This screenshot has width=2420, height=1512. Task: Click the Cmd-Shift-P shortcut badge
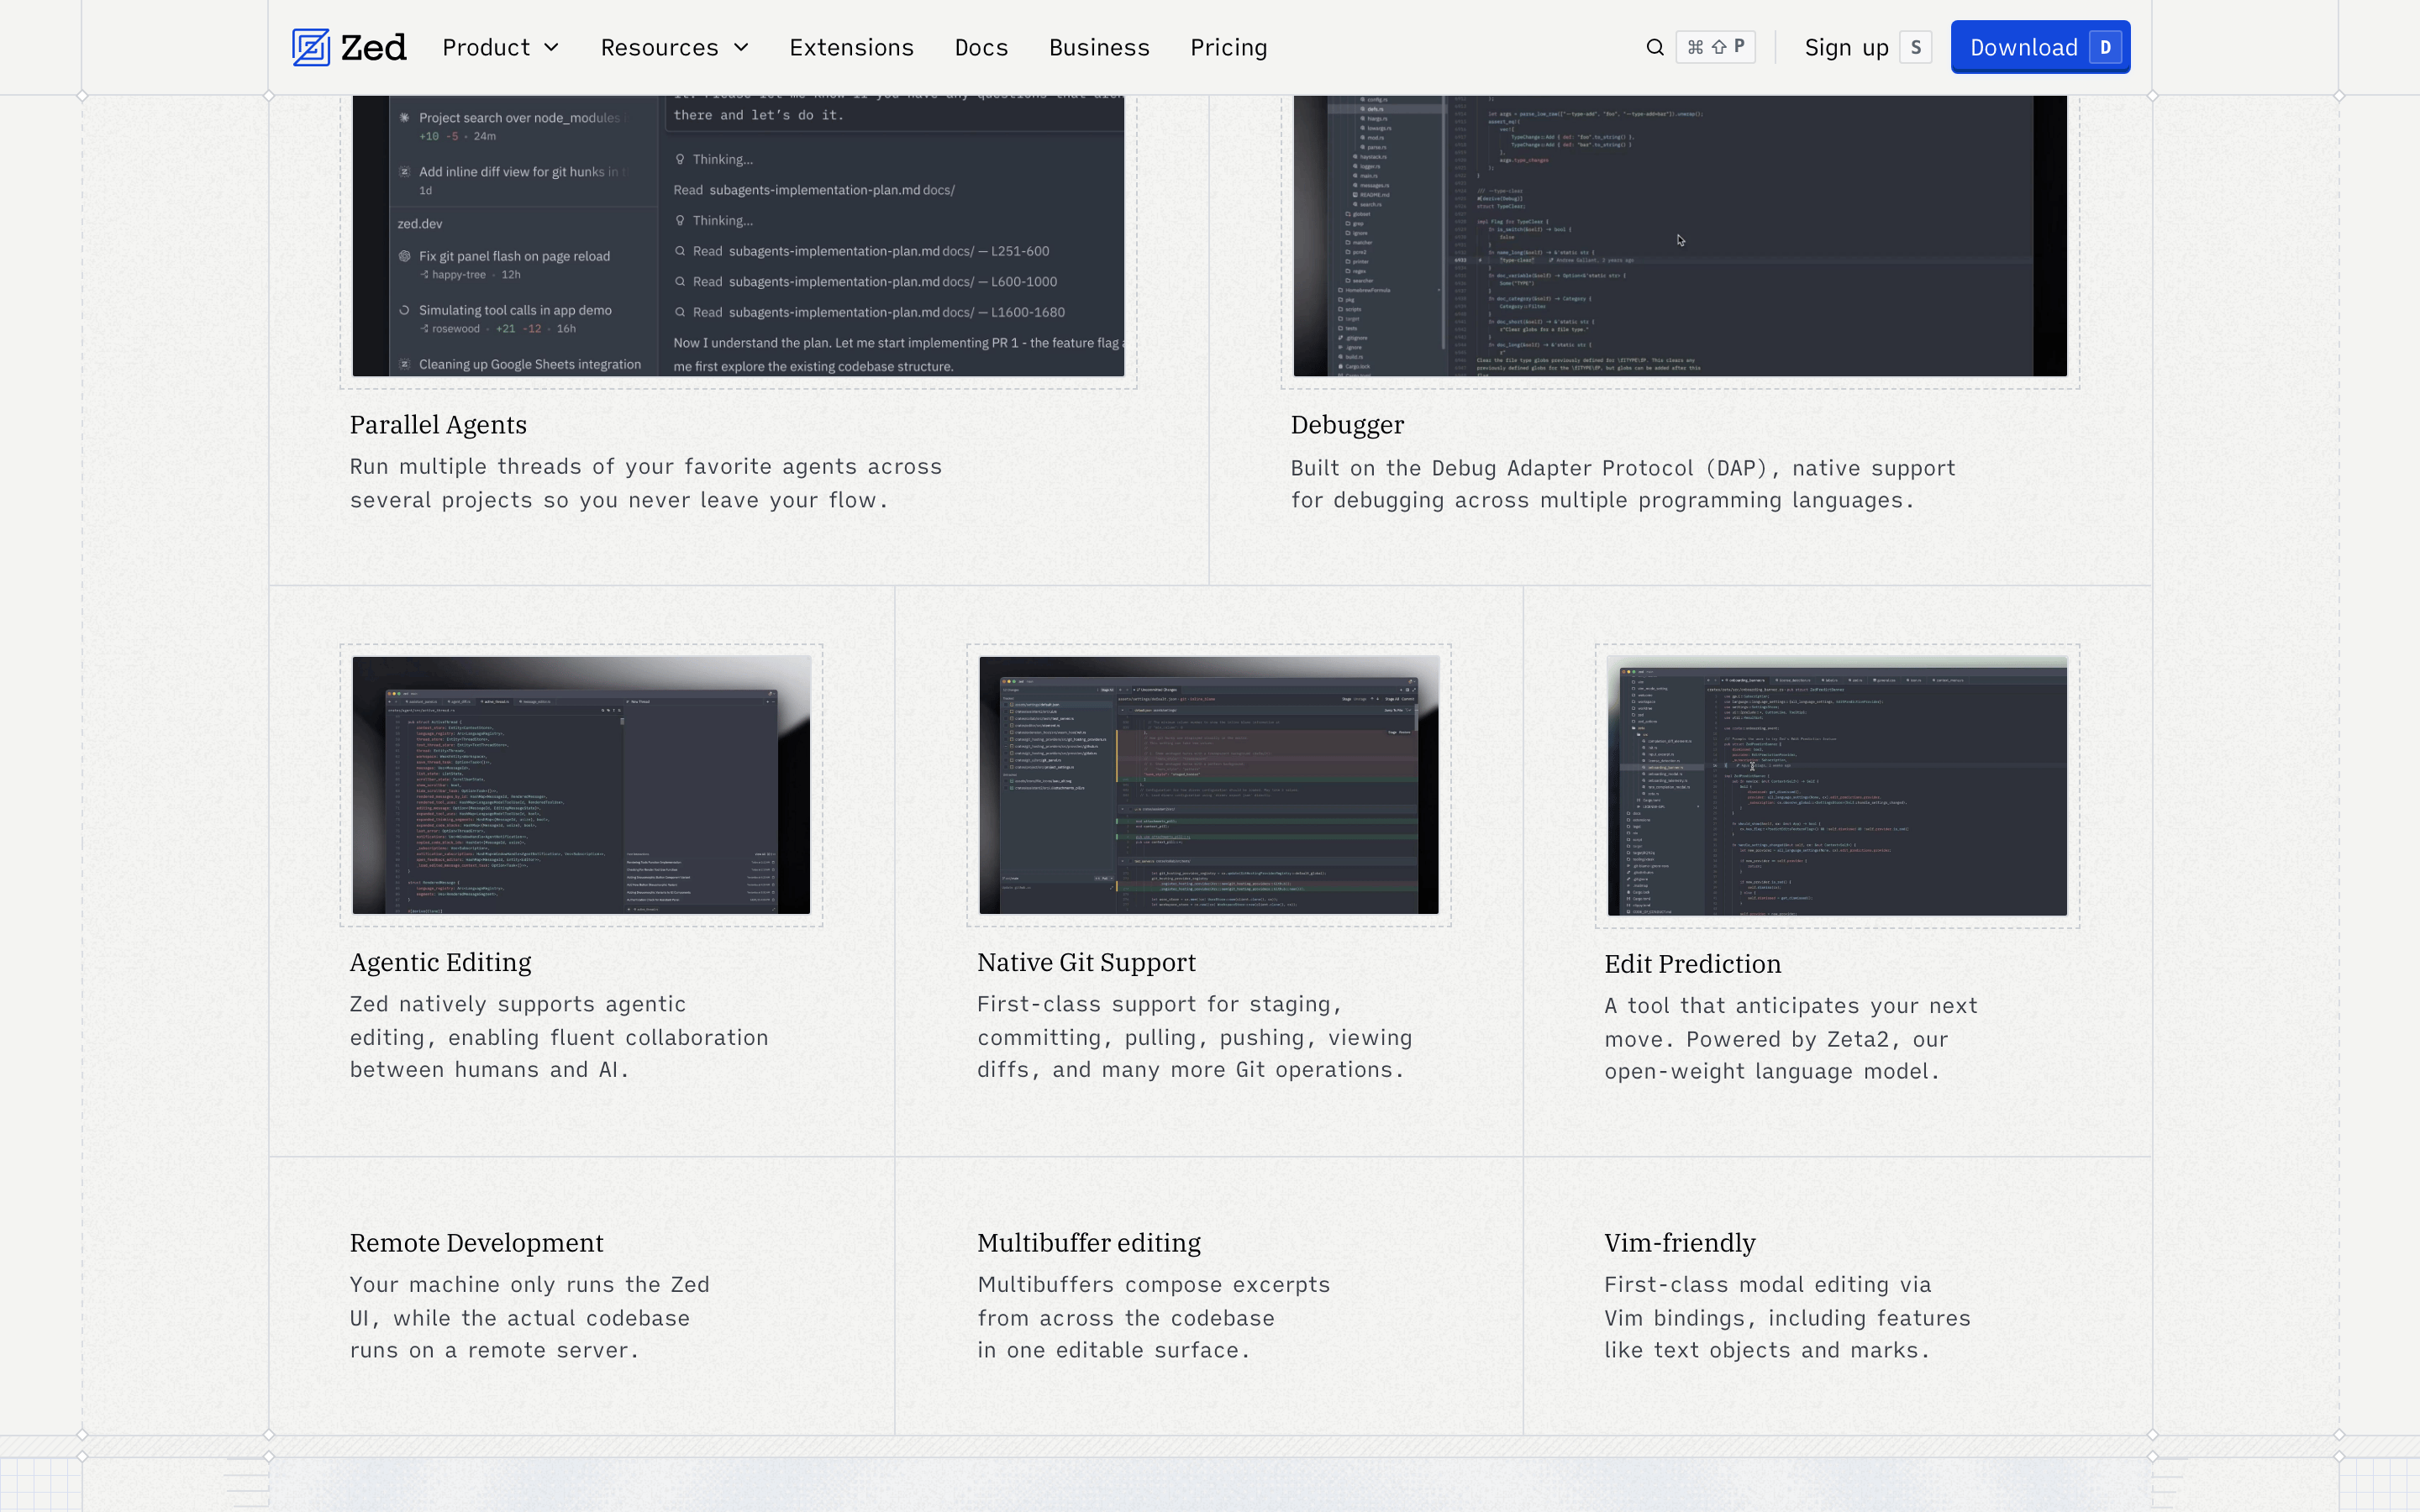(x=1715, y=47)
